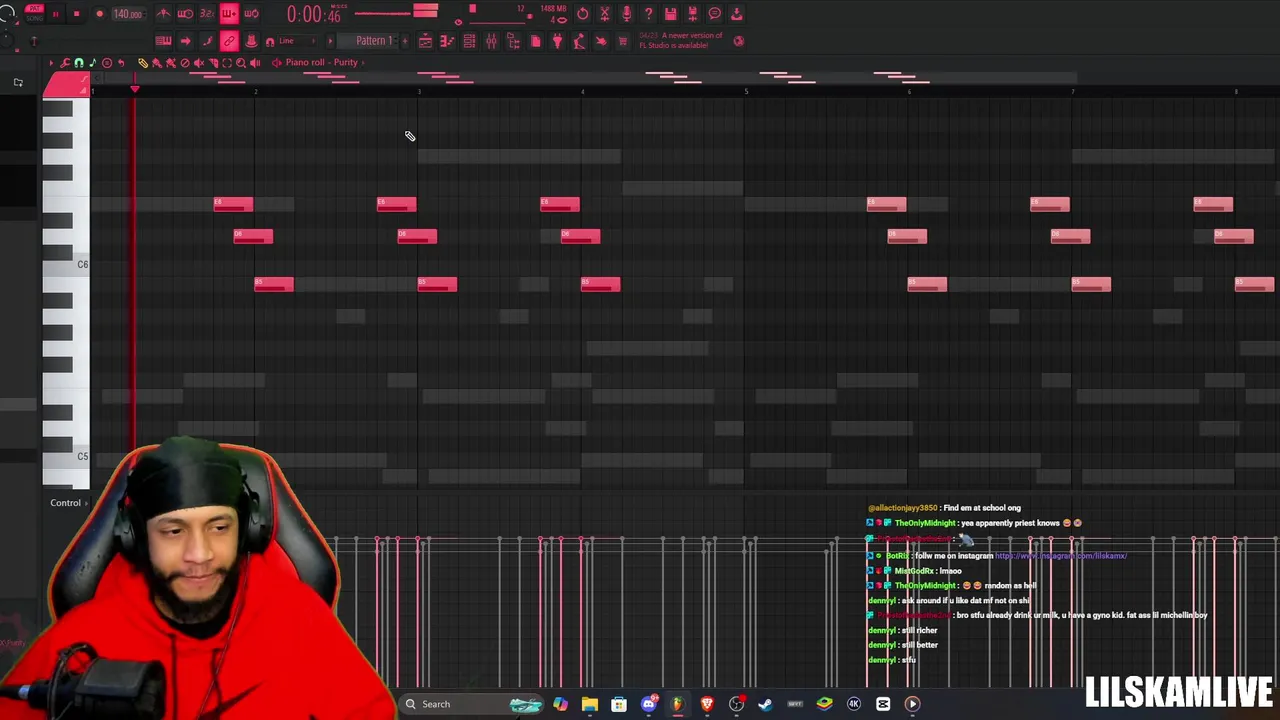The image size is (1280, 720).
Task: Click the microphone one-click audio recording icon
Action: pos(627,14)
